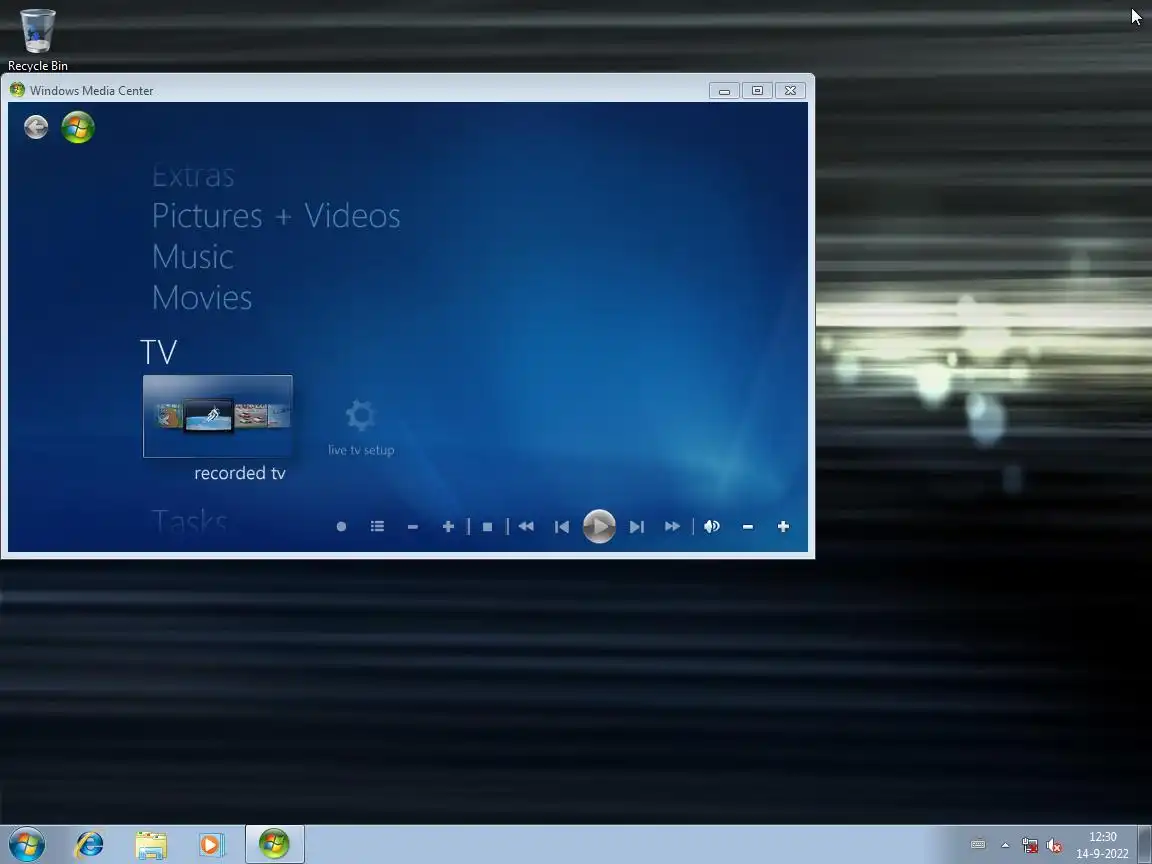Launch Windows Media Player from taskbar

pos(210,844)
